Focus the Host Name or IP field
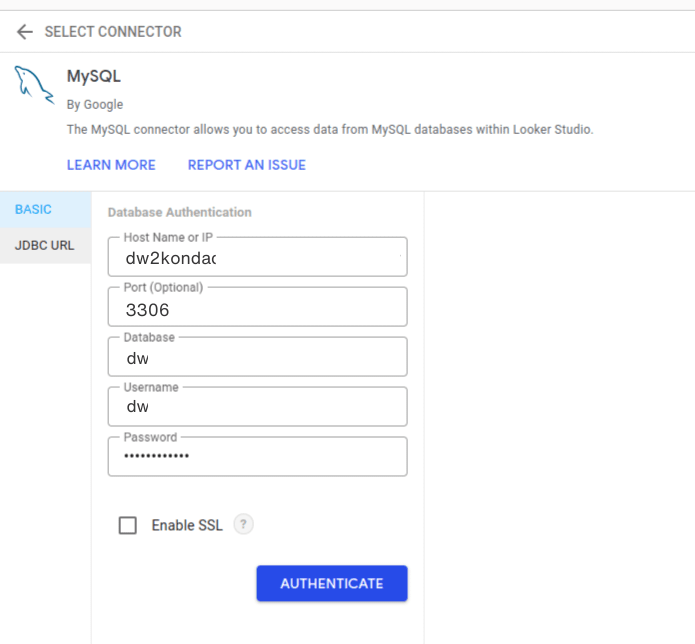 pyautogui.click(x=257, y=258)
